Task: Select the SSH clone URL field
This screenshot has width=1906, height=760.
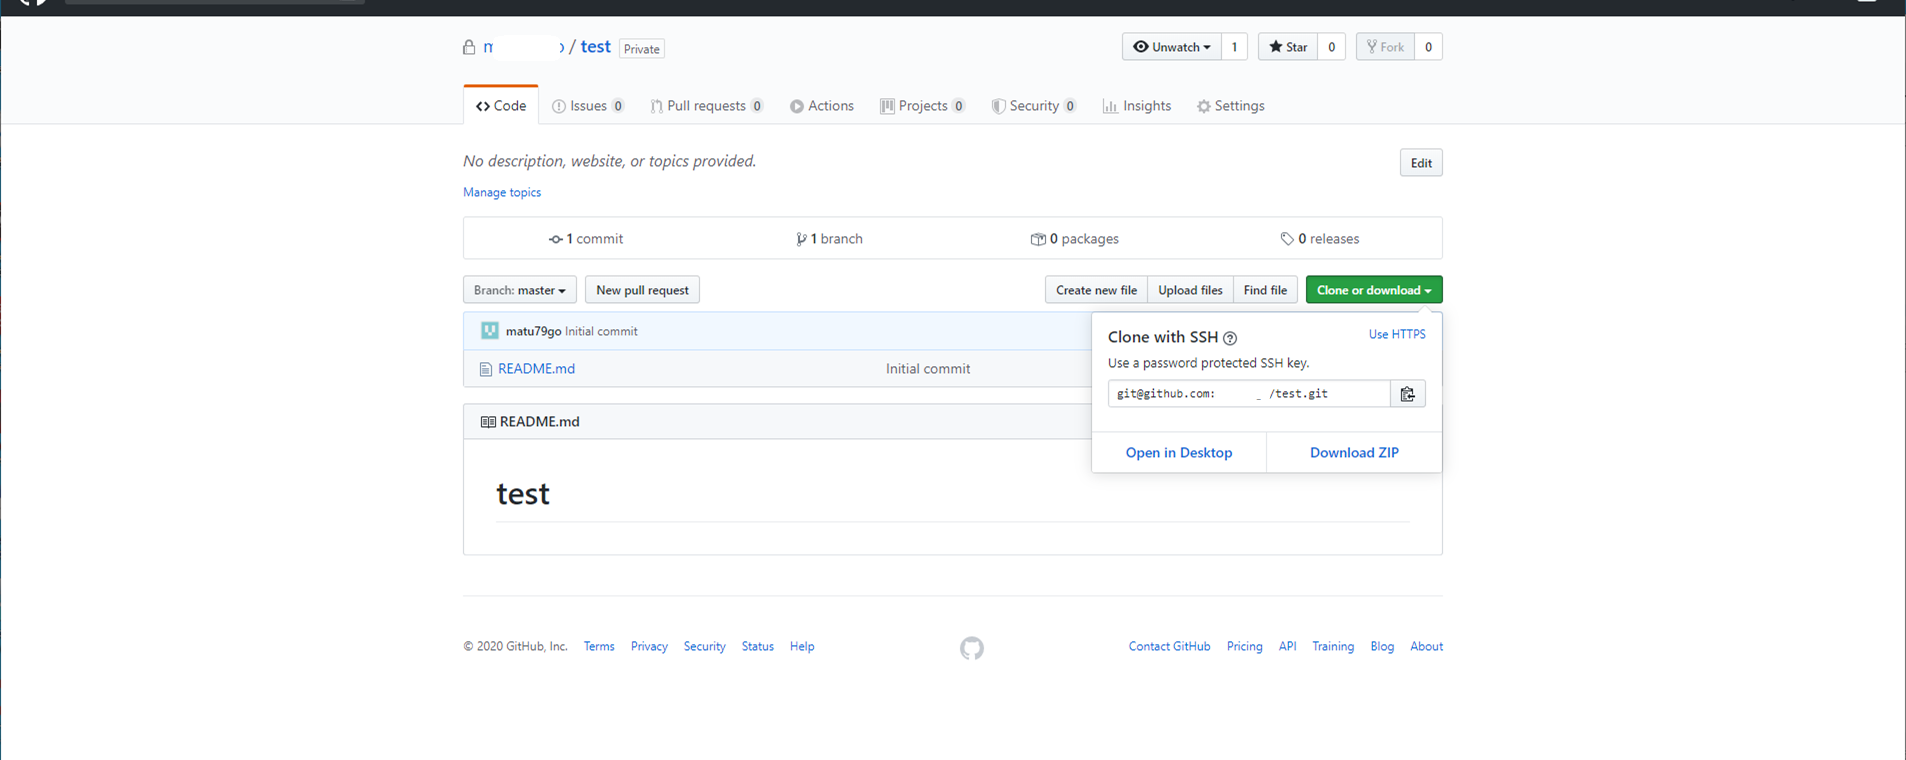Action: [1249, 394]
